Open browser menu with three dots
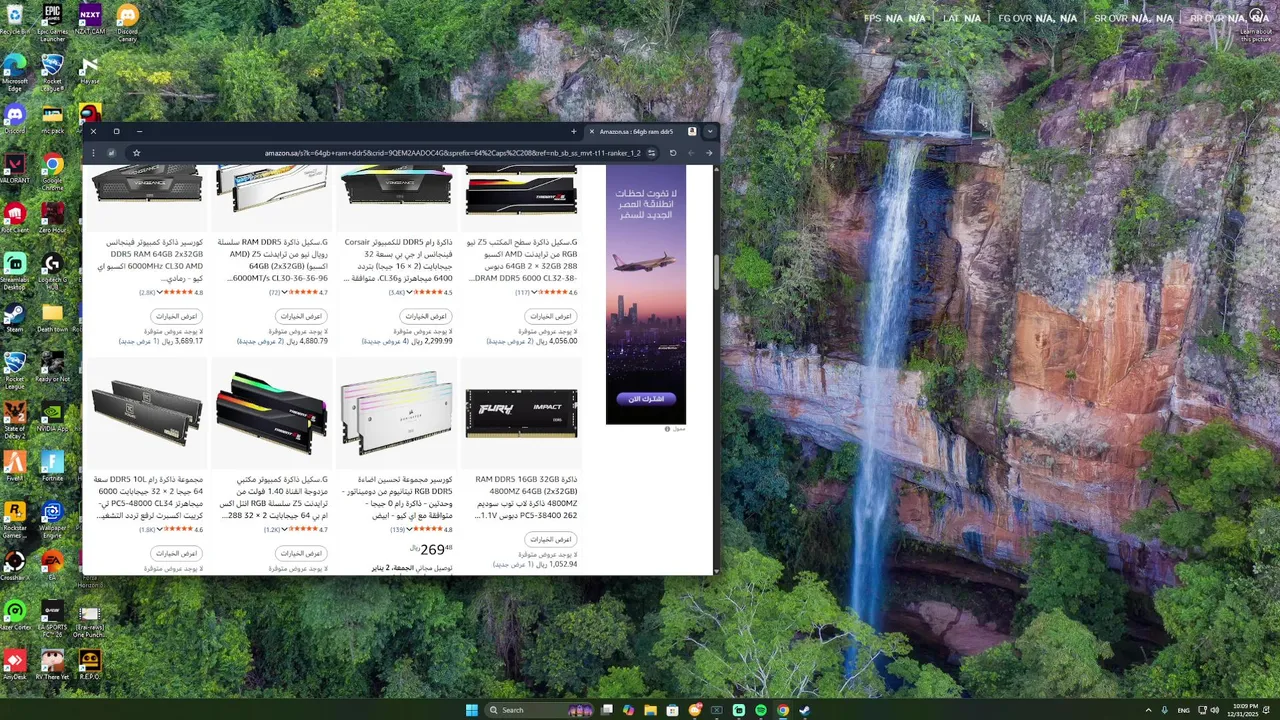The height and width of the screenshot is (720, 1280). click(93, 153)
